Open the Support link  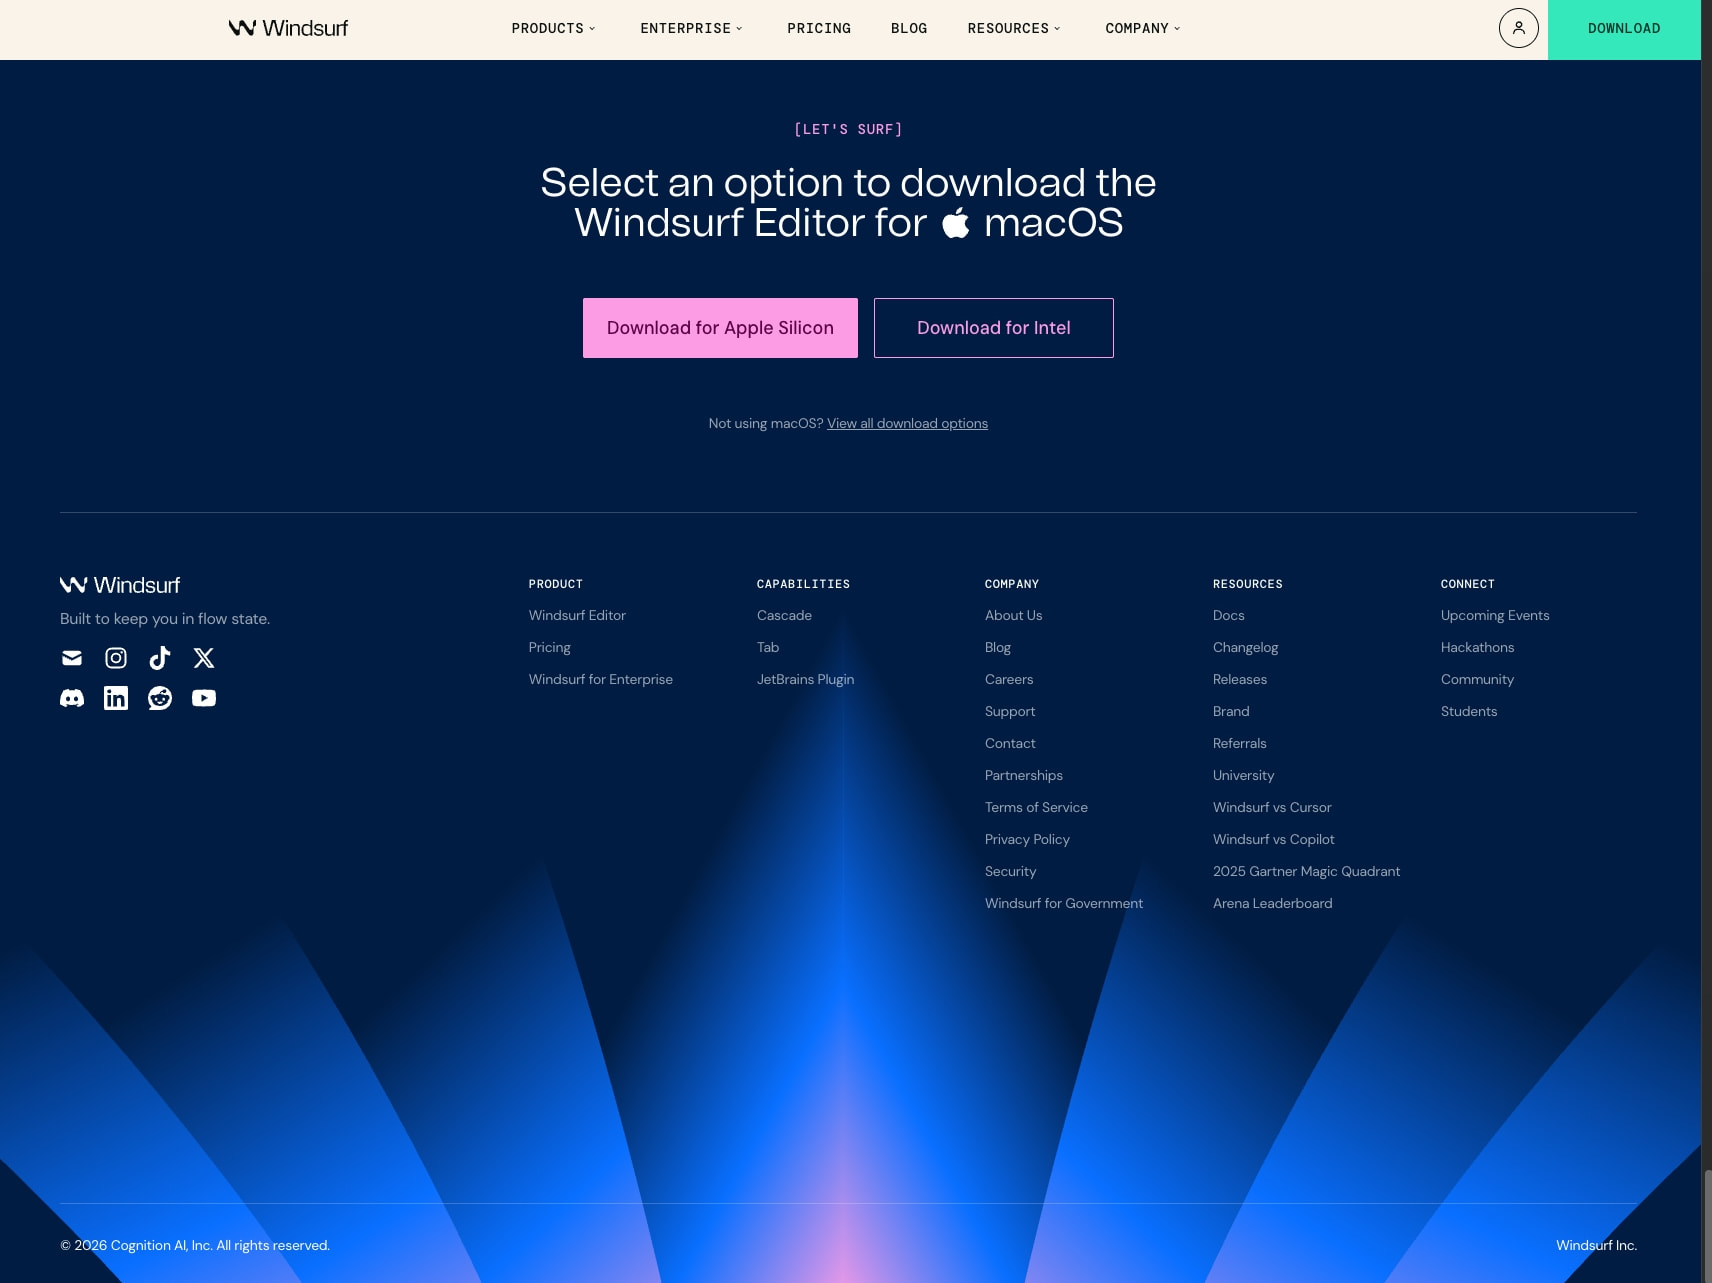click(1010, 711)
